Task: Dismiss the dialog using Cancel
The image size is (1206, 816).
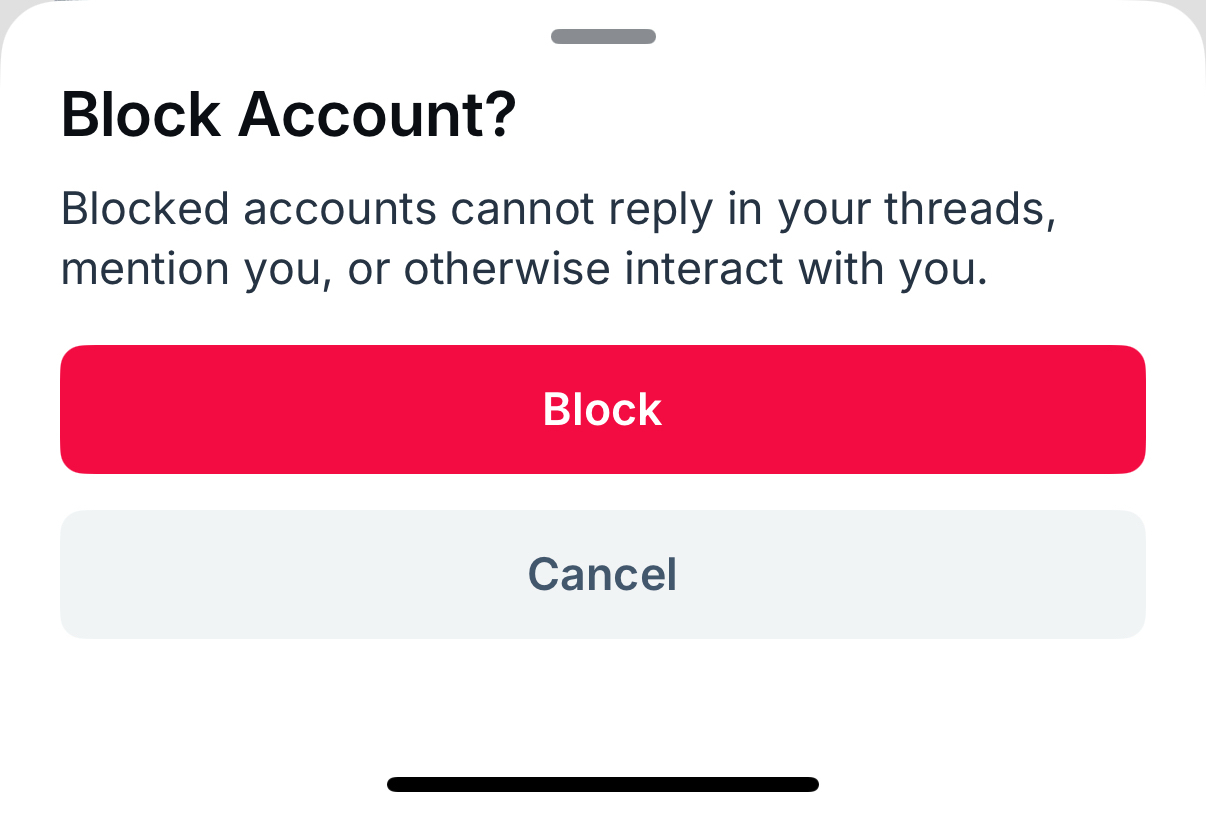Action: tap(602, 574)
